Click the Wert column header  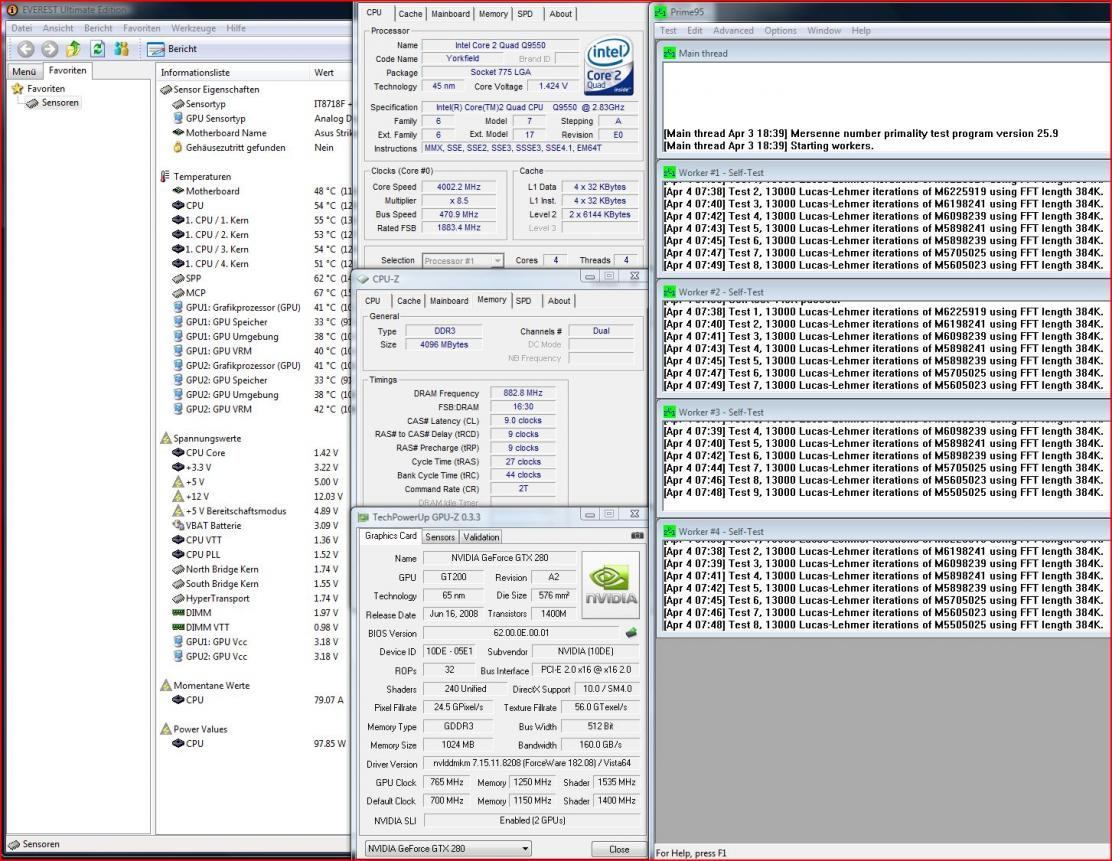coord(324,72)
